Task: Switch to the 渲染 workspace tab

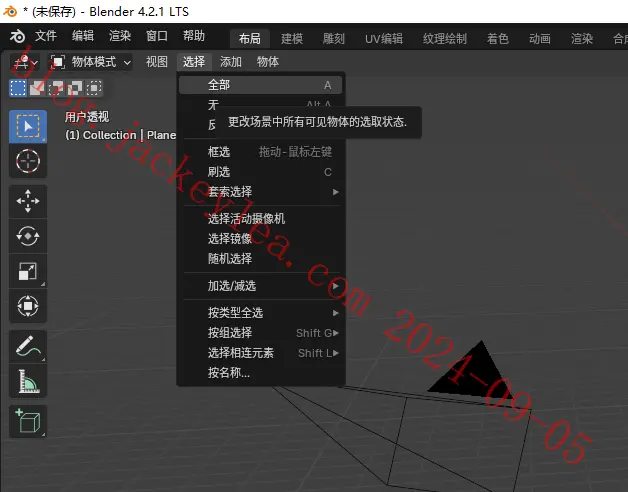Action: (x=582, y=39)
